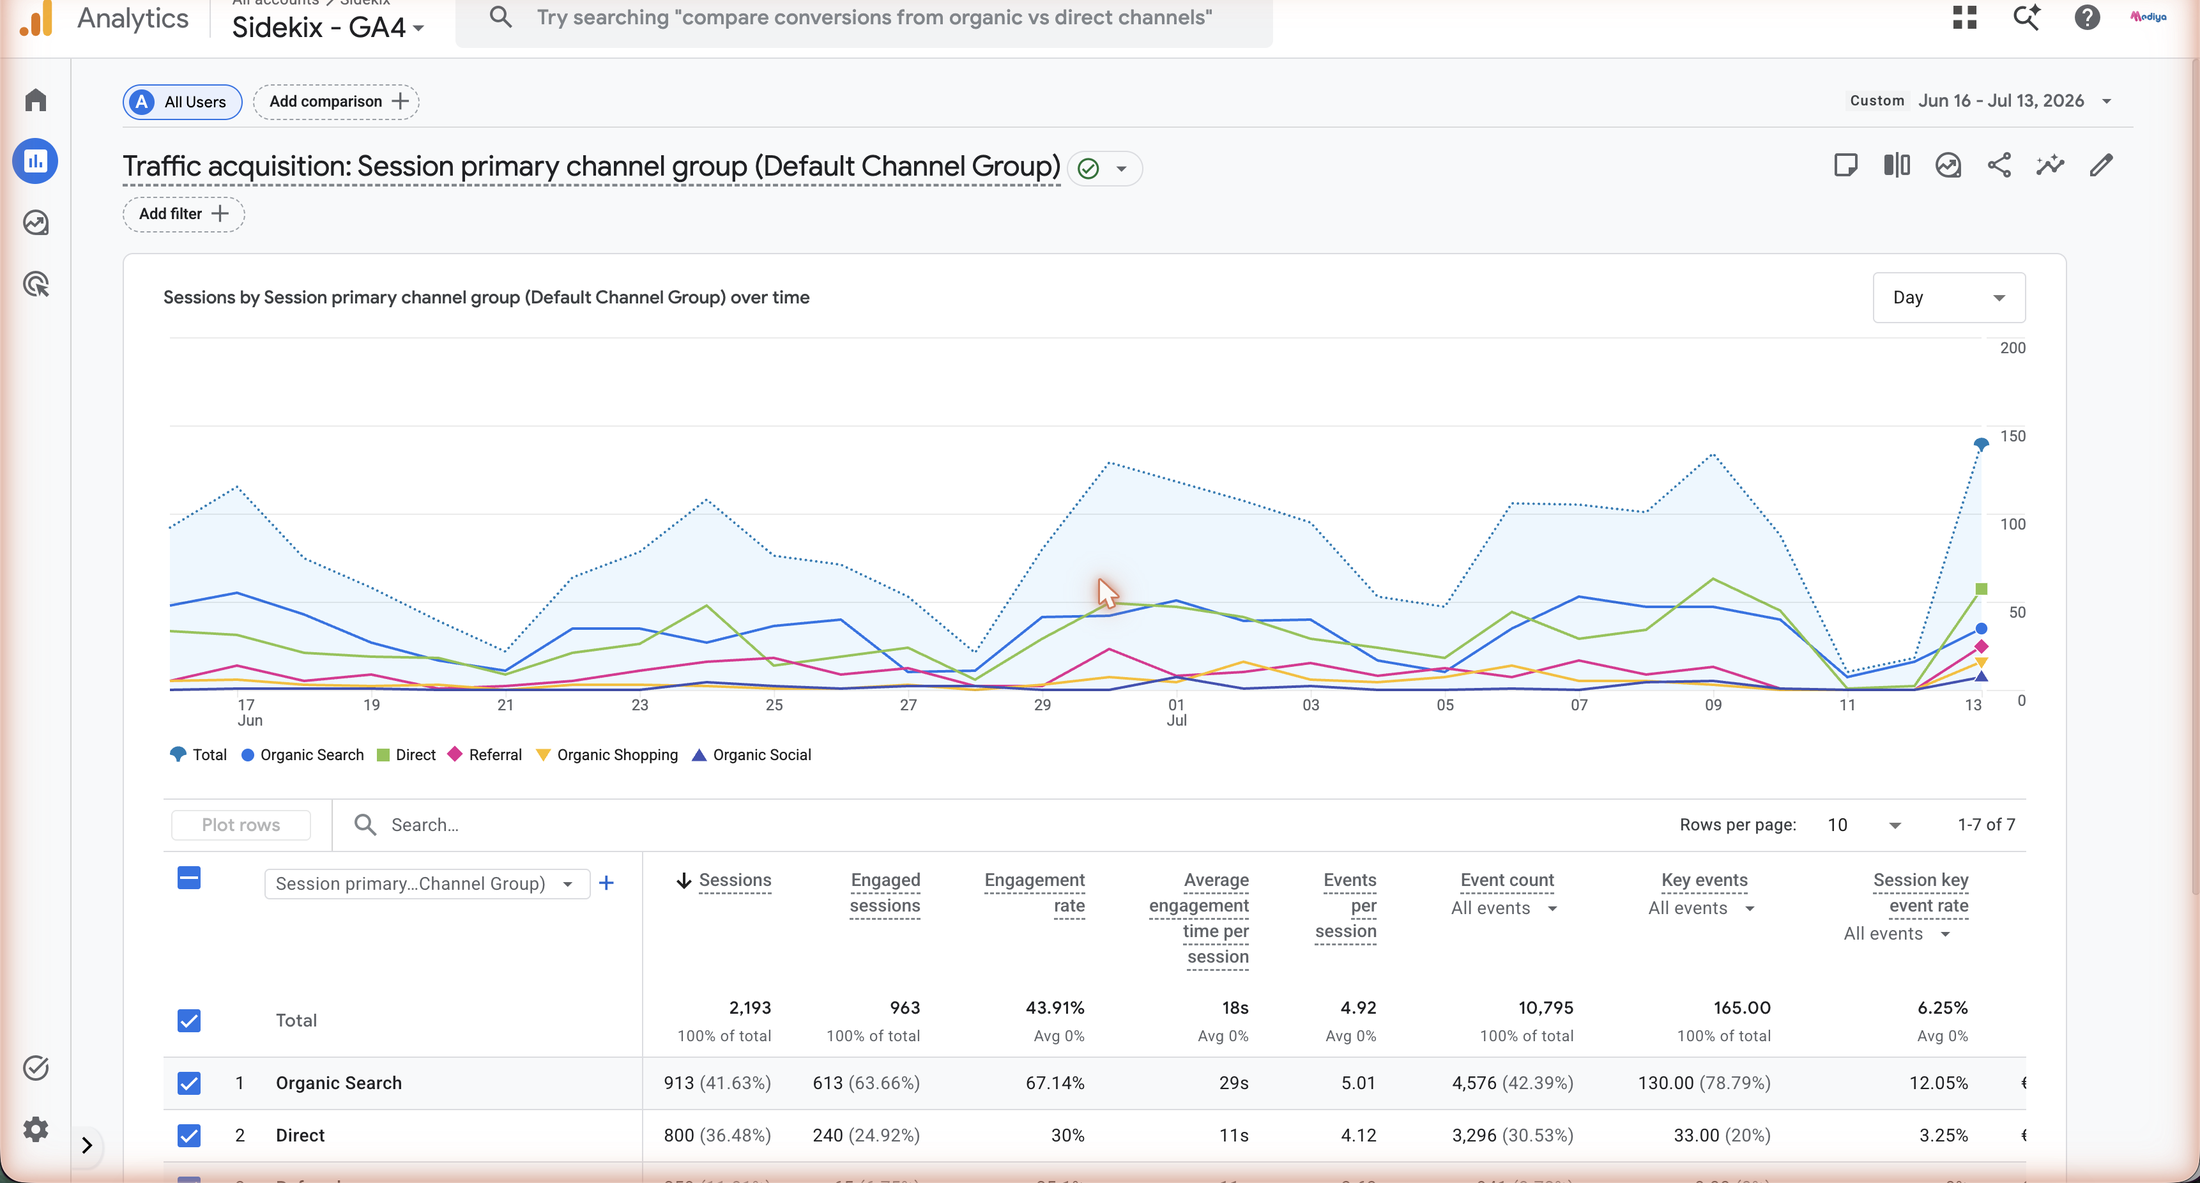Uncheck the Direct row checkbox

pyautogui.click(x=189, y=1135)
